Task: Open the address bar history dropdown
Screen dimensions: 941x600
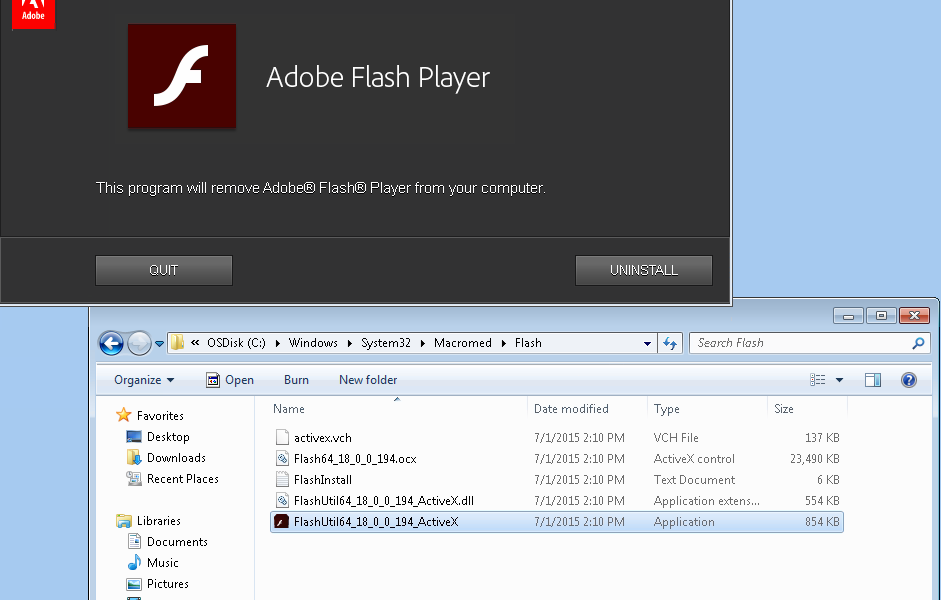Action: tap(648, 343)
